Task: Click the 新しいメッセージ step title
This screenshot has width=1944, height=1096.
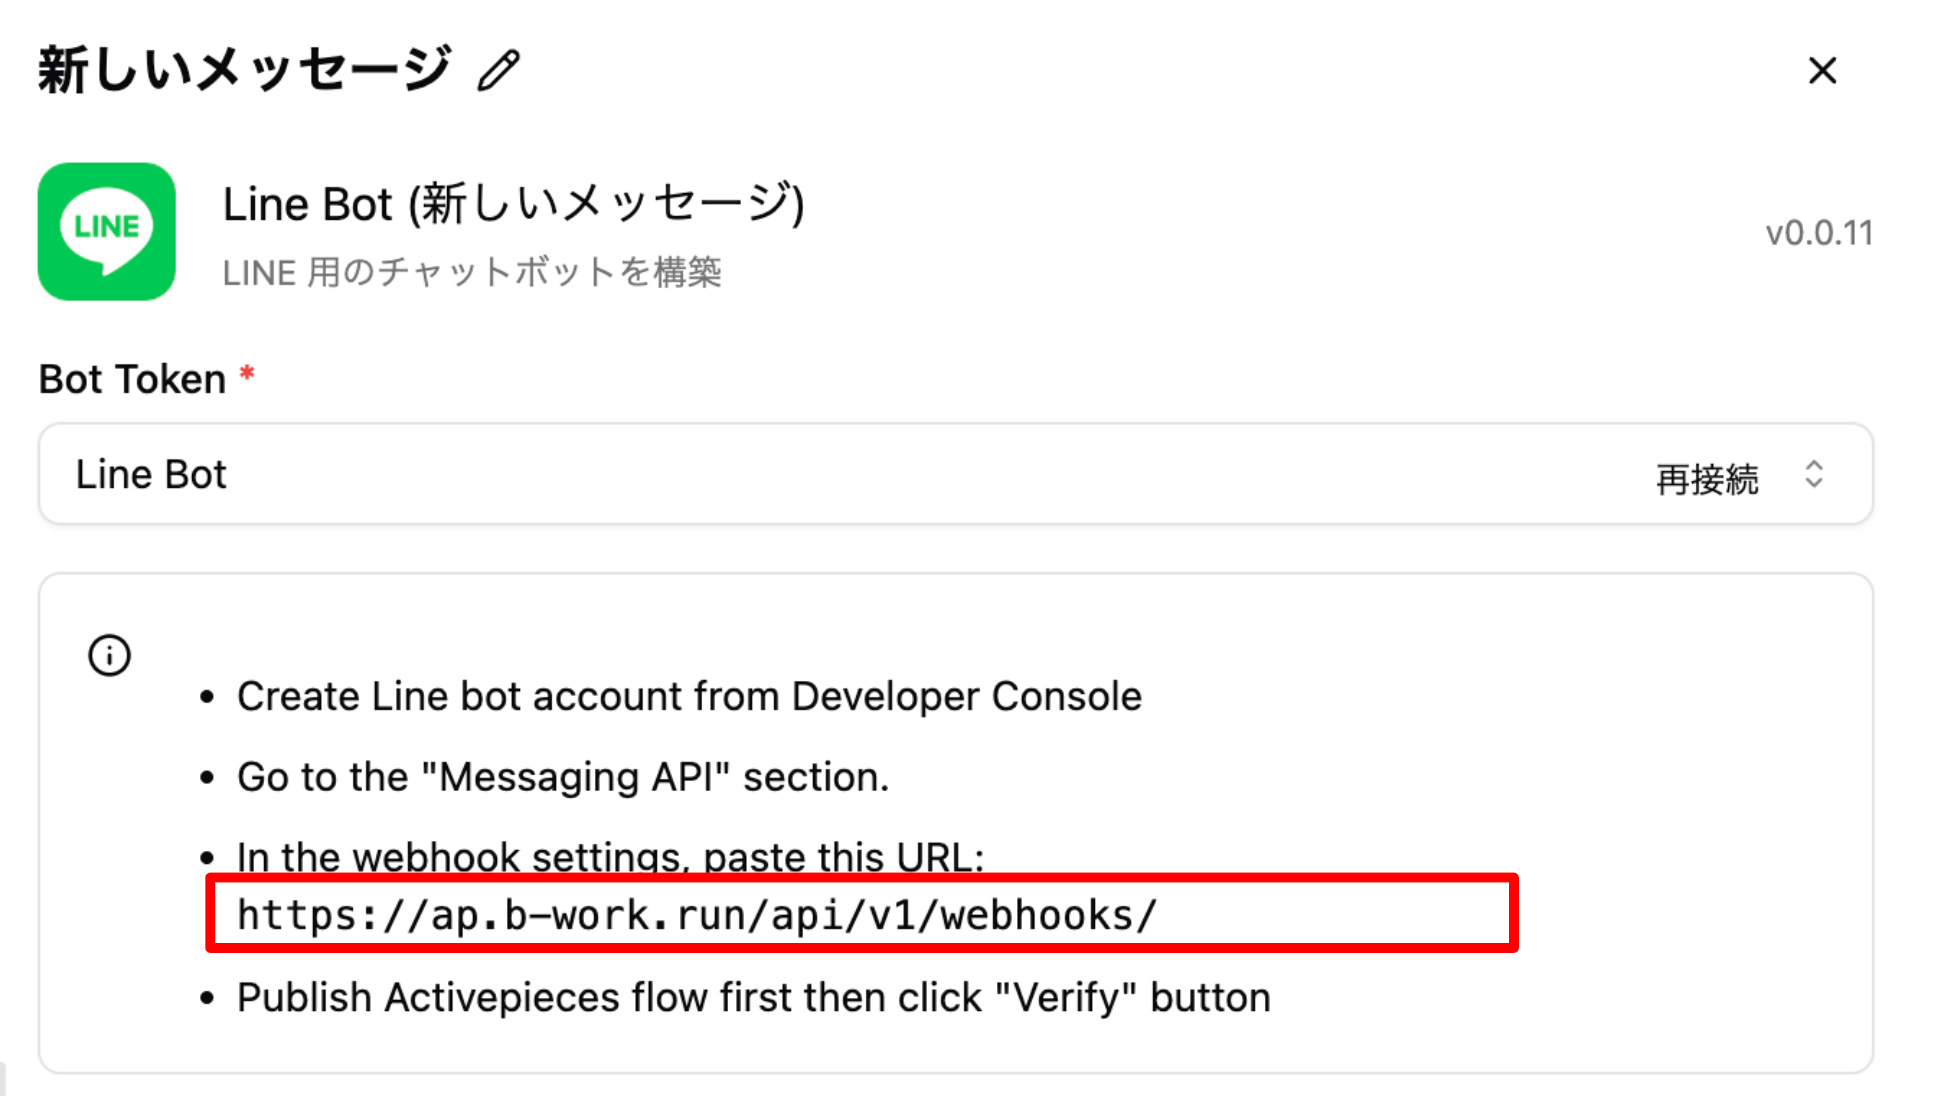Action: click(x=245, y=71)
